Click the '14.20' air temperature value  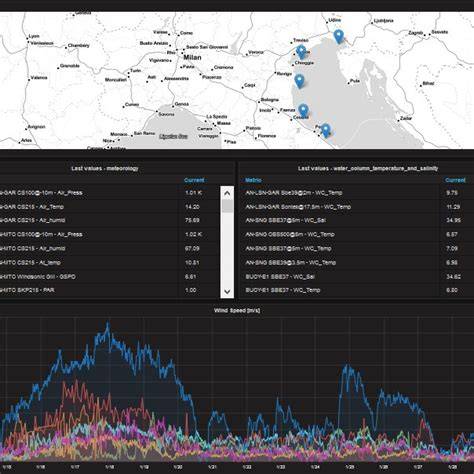click(x=192, y=207)
